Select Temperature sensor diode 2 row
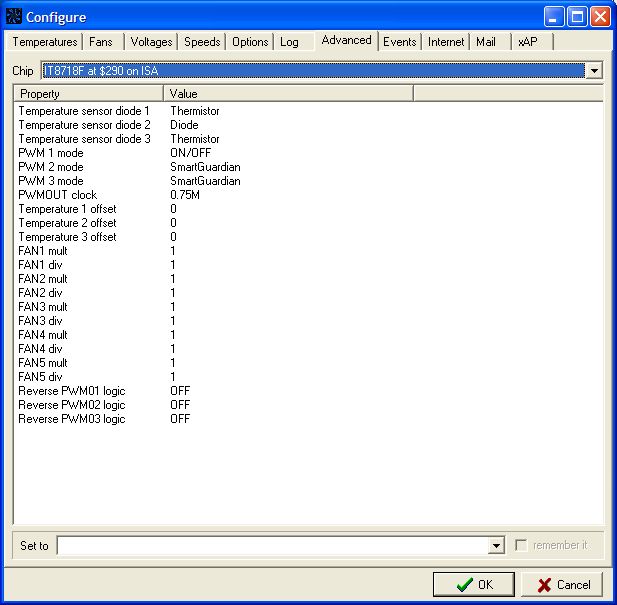617x605 pixels. pos(84,125)
